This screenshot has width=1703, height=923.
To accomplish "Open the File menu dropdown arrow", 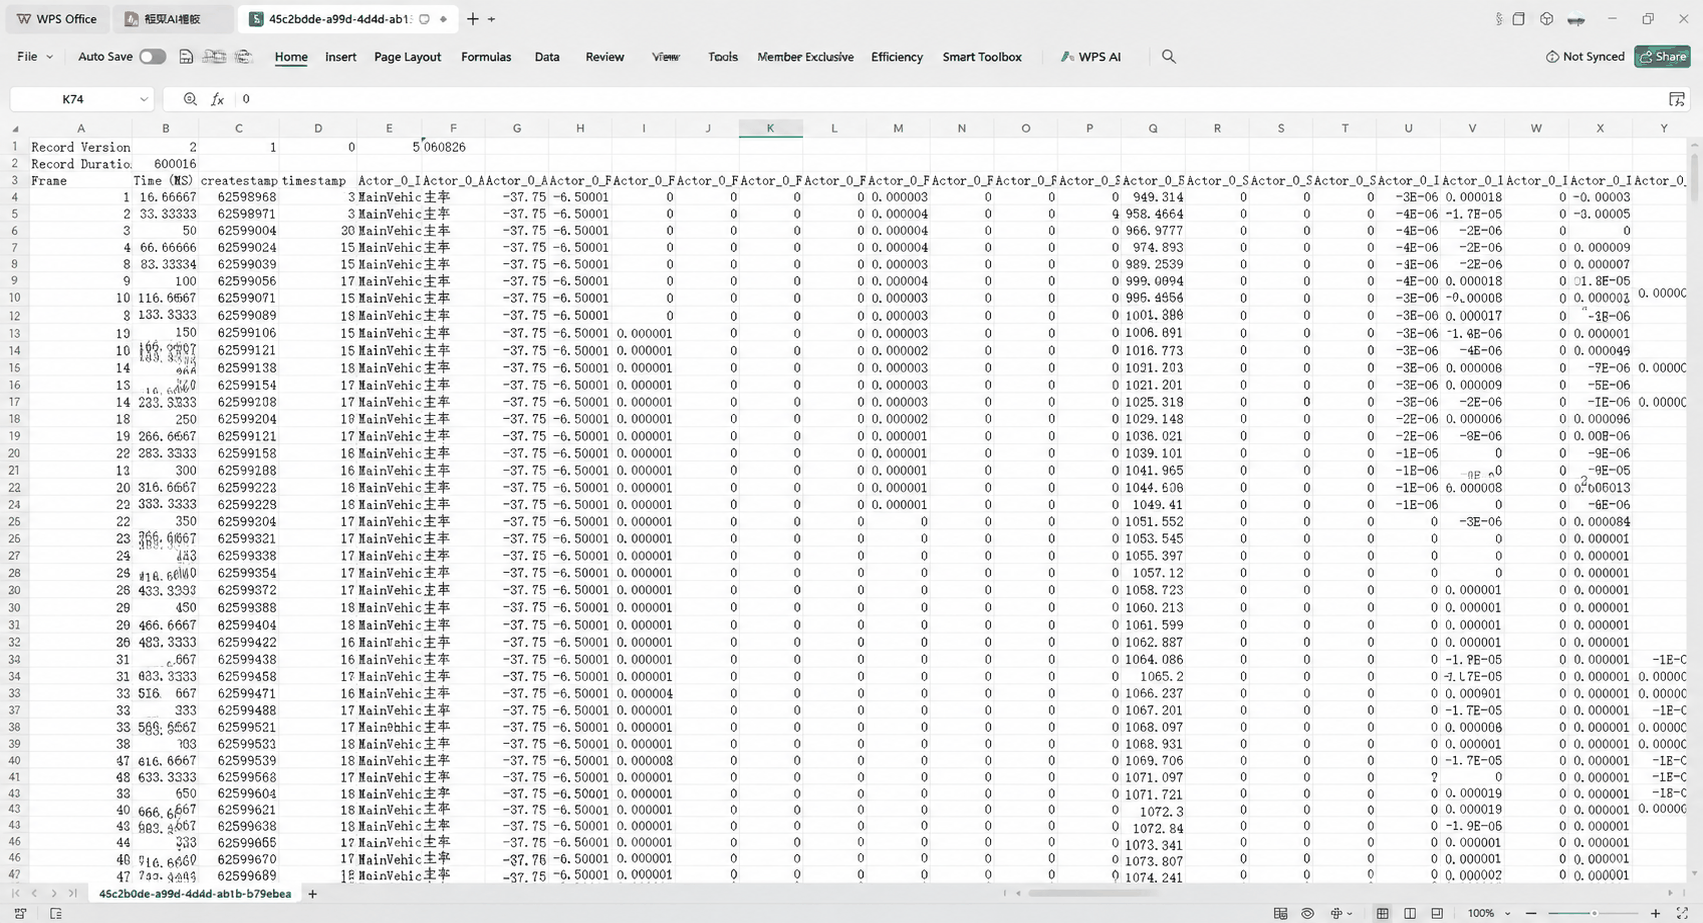I will (49, 57).
